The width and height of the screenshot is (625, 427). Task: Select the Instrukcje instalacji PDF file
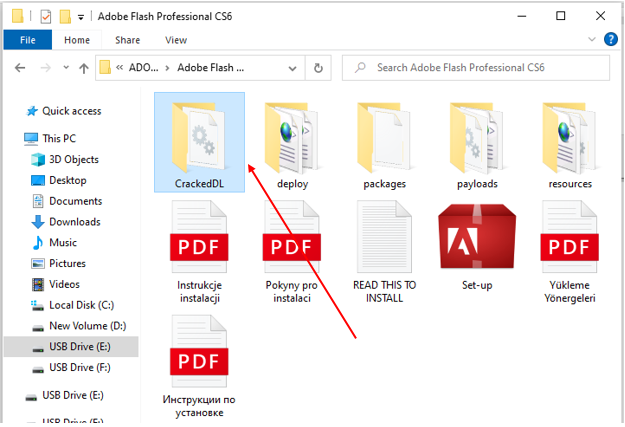pyautogui.click(x=199, y=252)
